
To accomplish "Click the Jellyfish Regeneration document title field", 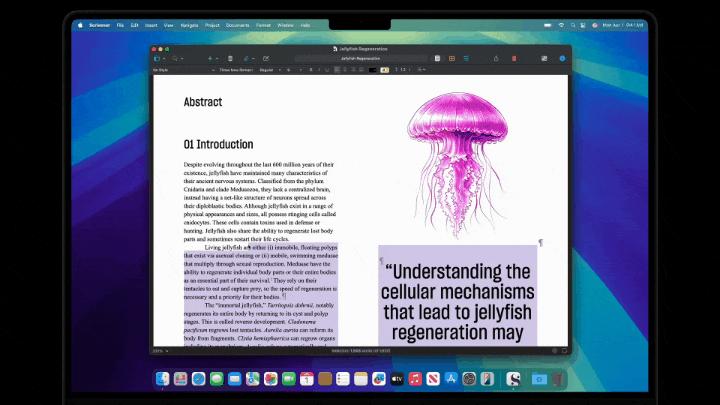I will click(x=360, y=59).
